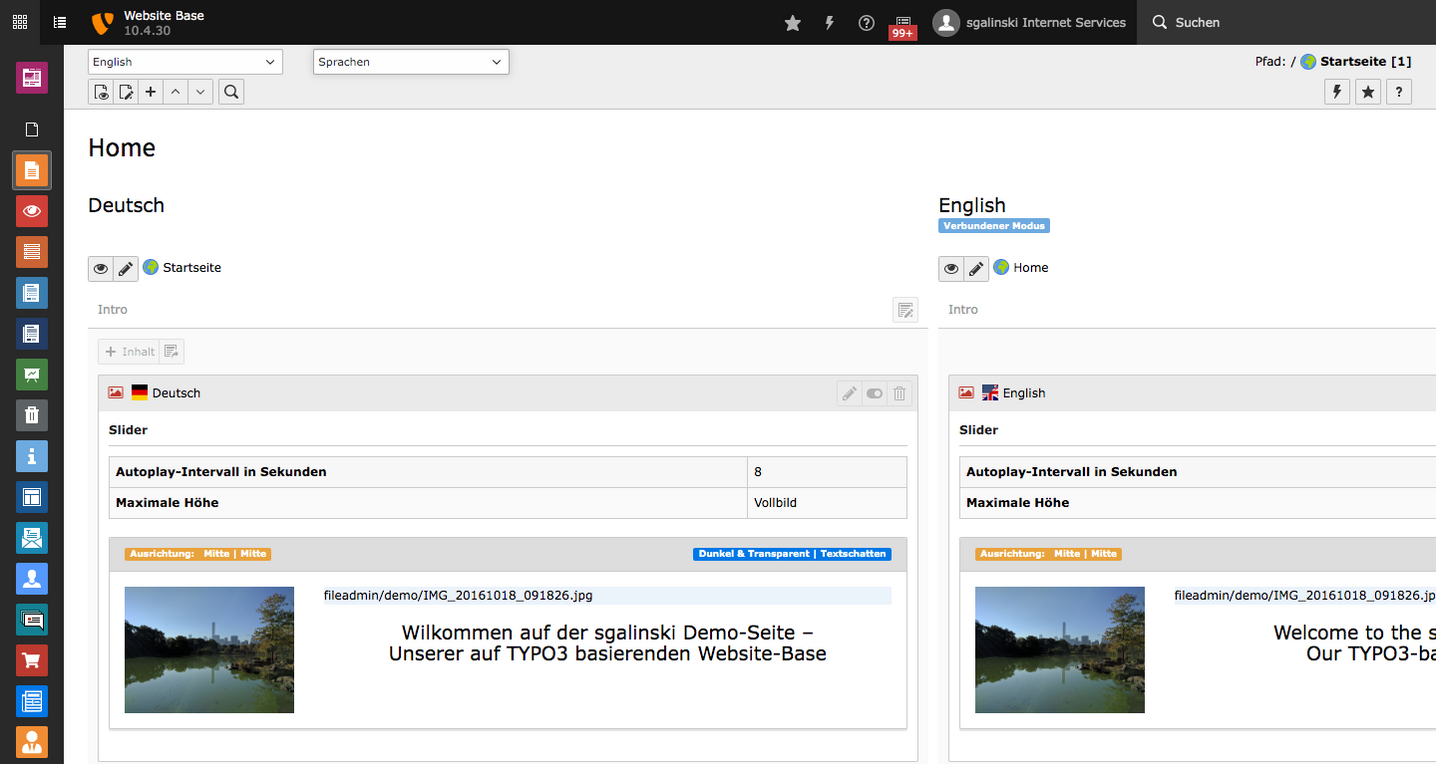The image size is (1436, 764).
Task: Open the English language selector dropdown
Action: click(185, 61)
